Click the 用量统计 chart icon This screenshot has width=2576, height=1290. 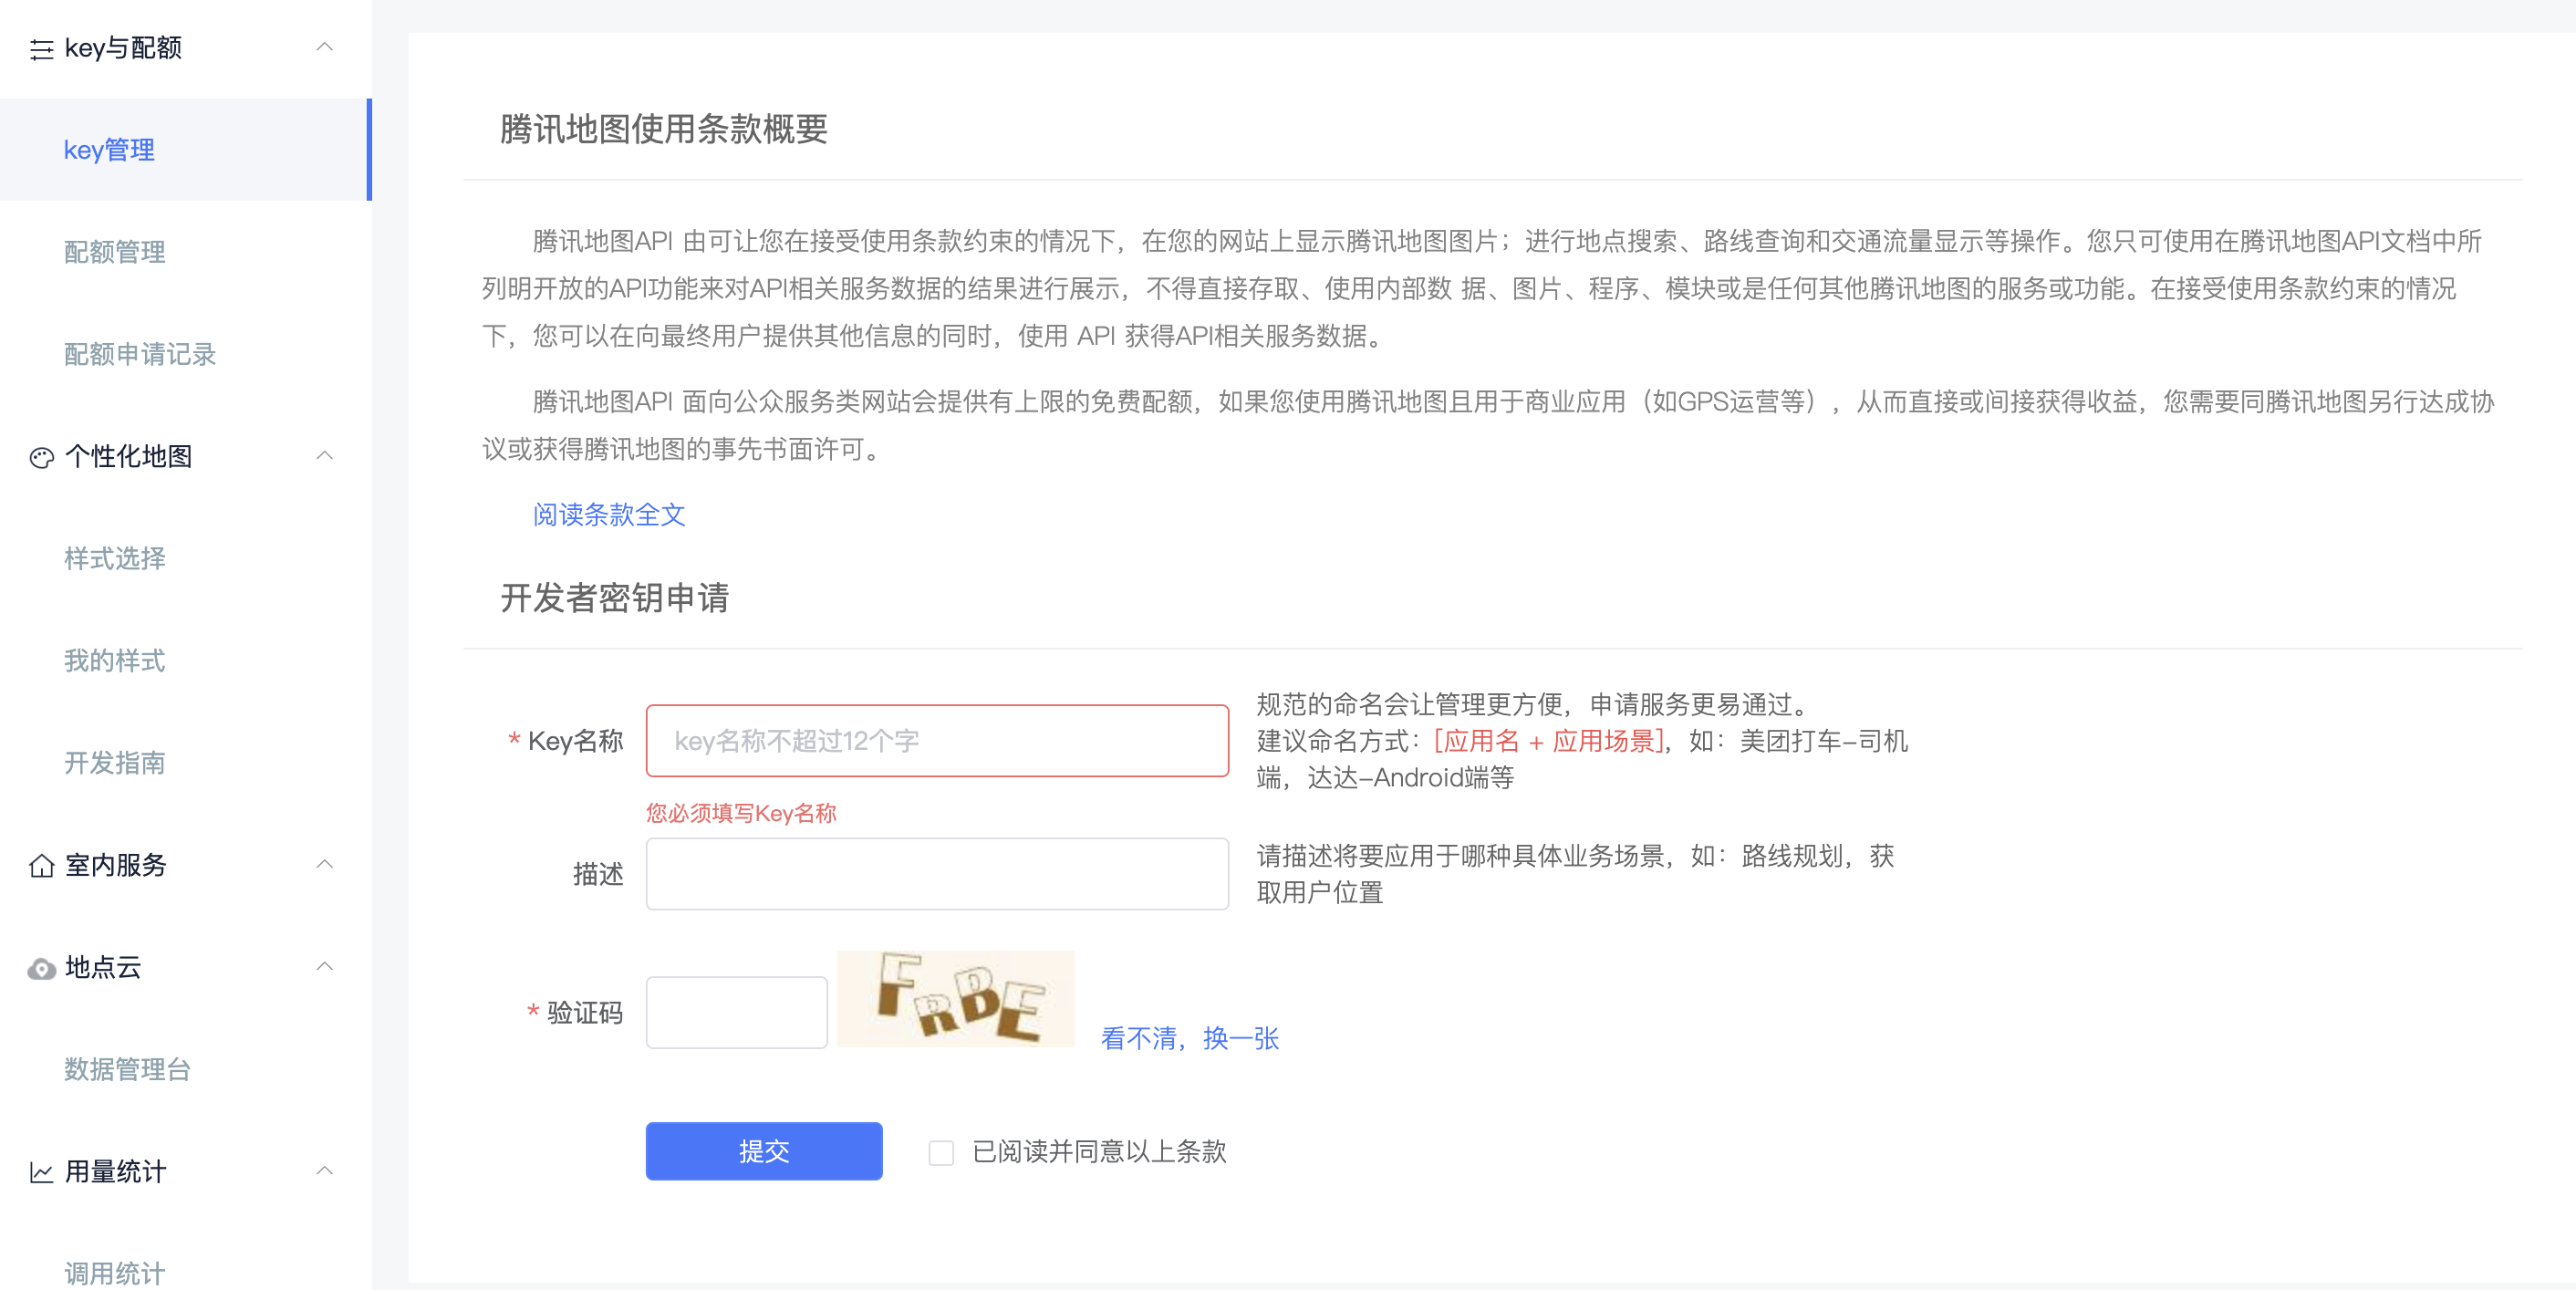pyautogui.click(x=41, y=1172)
